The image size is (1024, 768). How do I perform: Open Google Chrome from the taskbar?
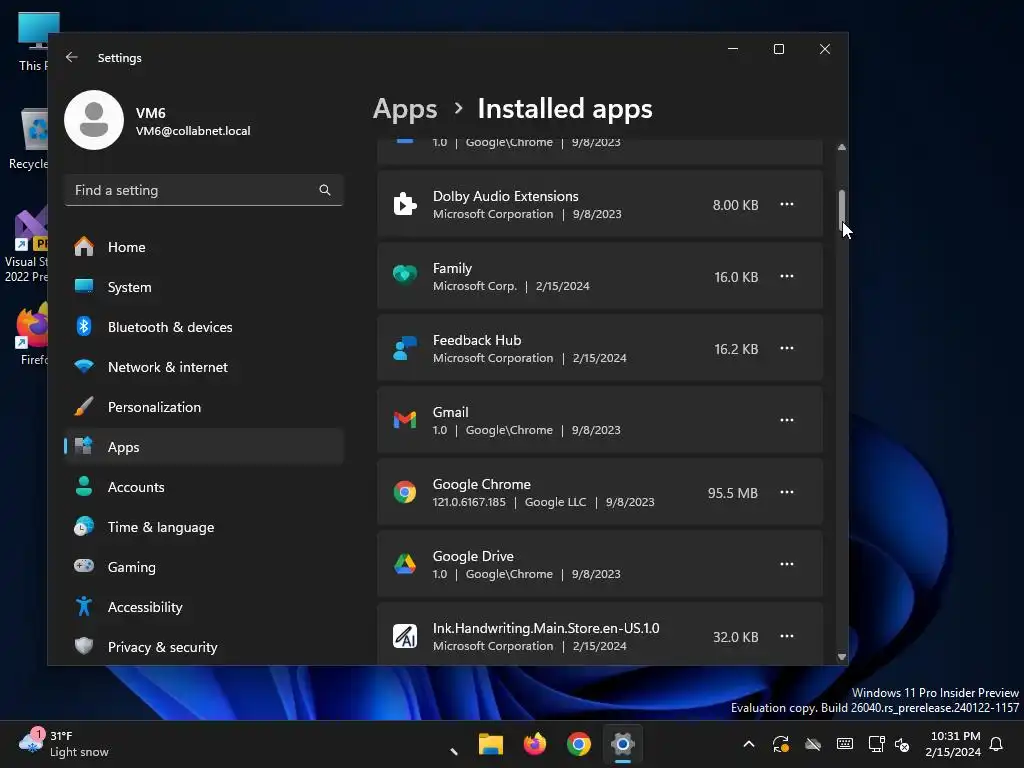pyautogui.click(x=579, y=744)
